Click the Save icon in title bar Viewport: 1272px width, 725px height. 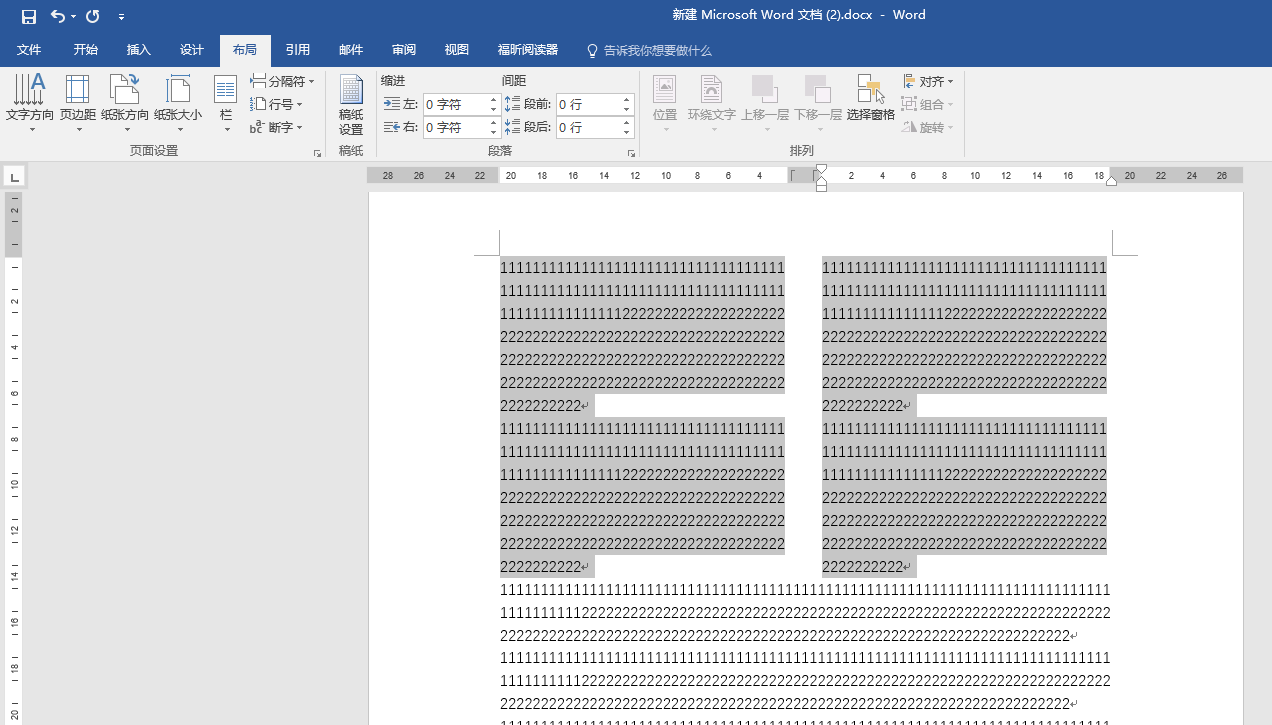tap(28, 16)
